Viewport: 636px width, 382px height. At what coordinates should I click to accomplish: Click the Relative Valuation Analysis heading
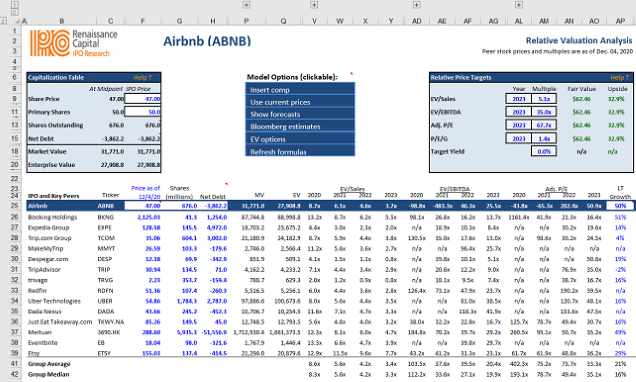point(579,41)
